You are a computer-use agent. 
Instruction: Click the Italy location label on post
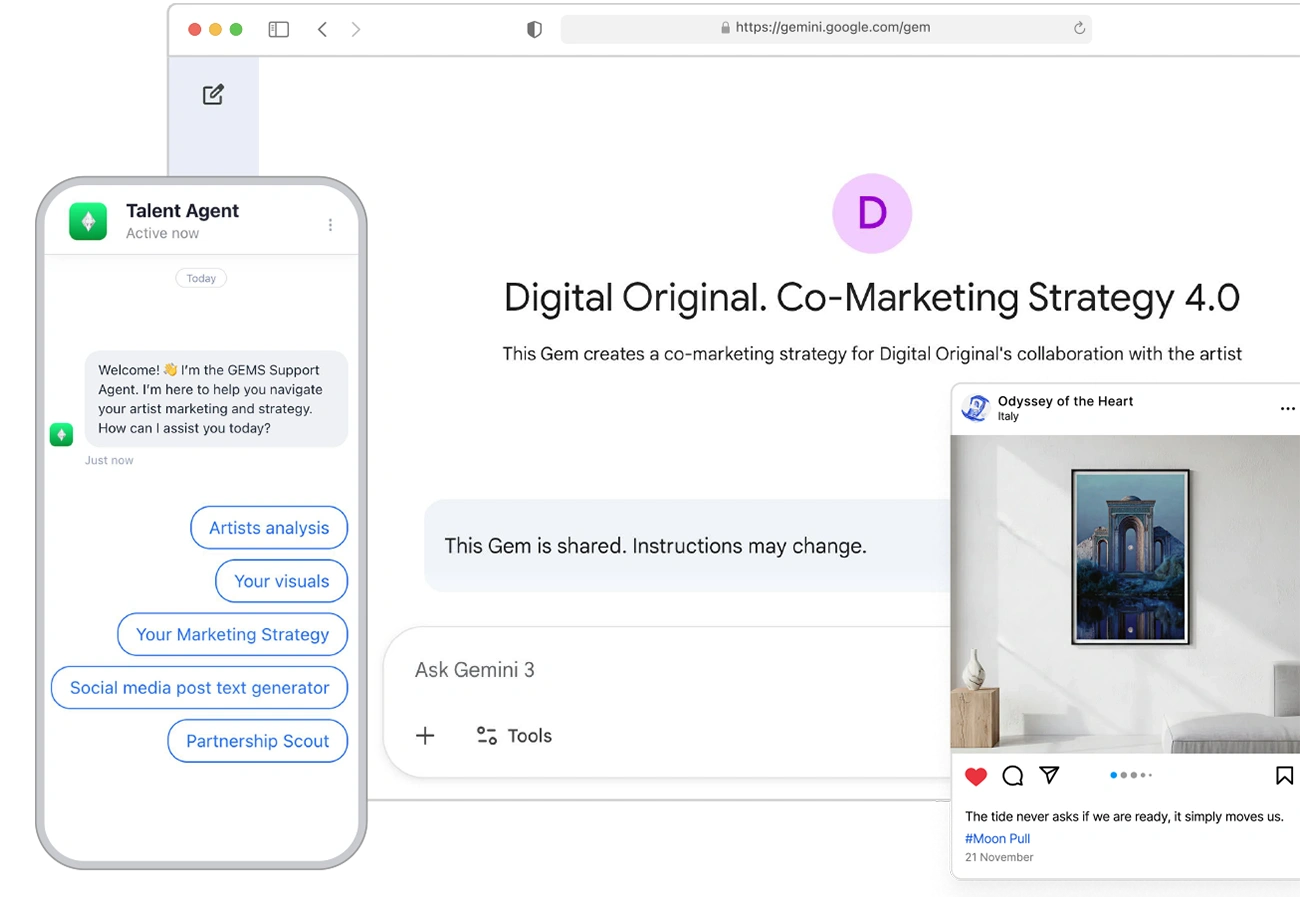1008,417
